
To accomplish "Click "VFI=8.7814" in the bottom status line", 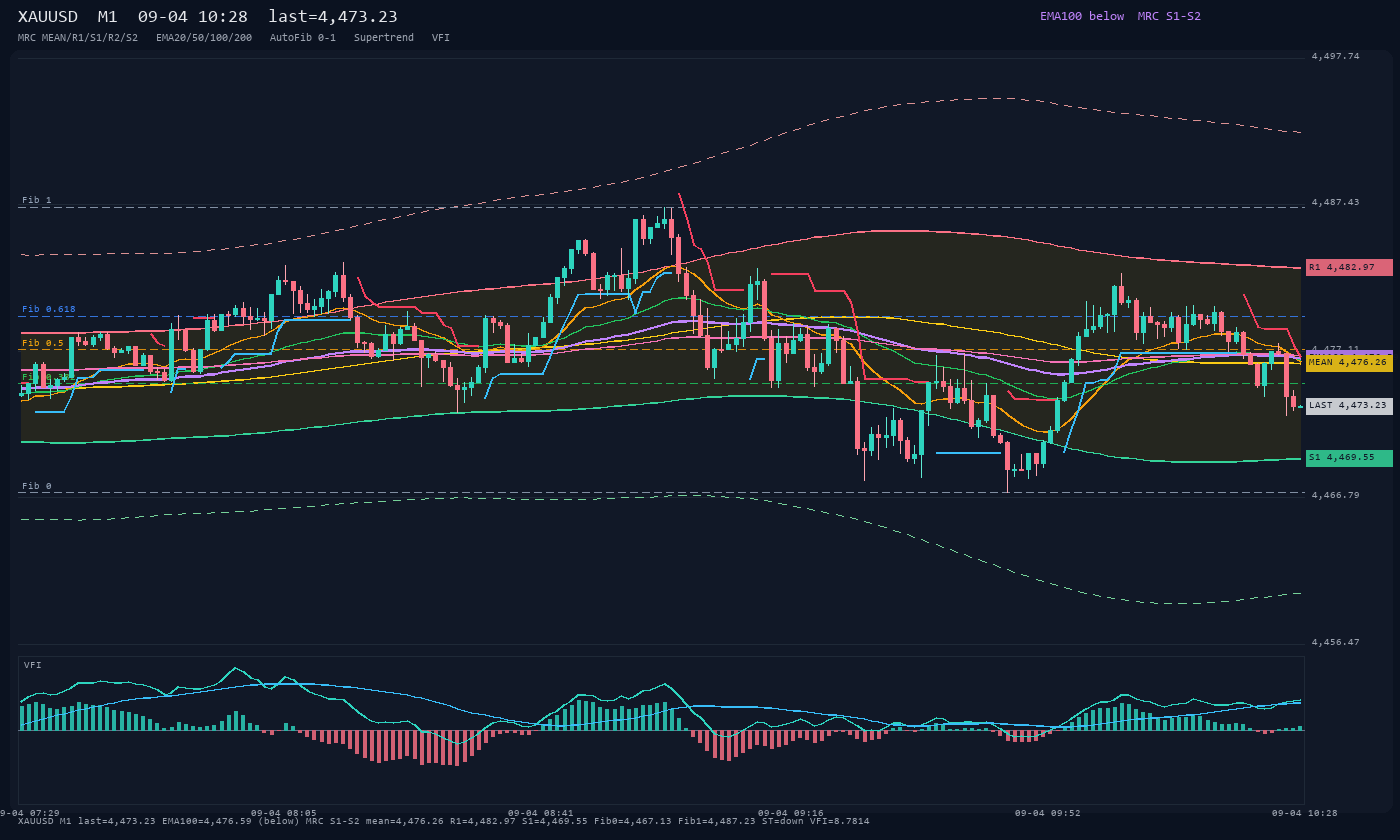I will pos(840,821).
